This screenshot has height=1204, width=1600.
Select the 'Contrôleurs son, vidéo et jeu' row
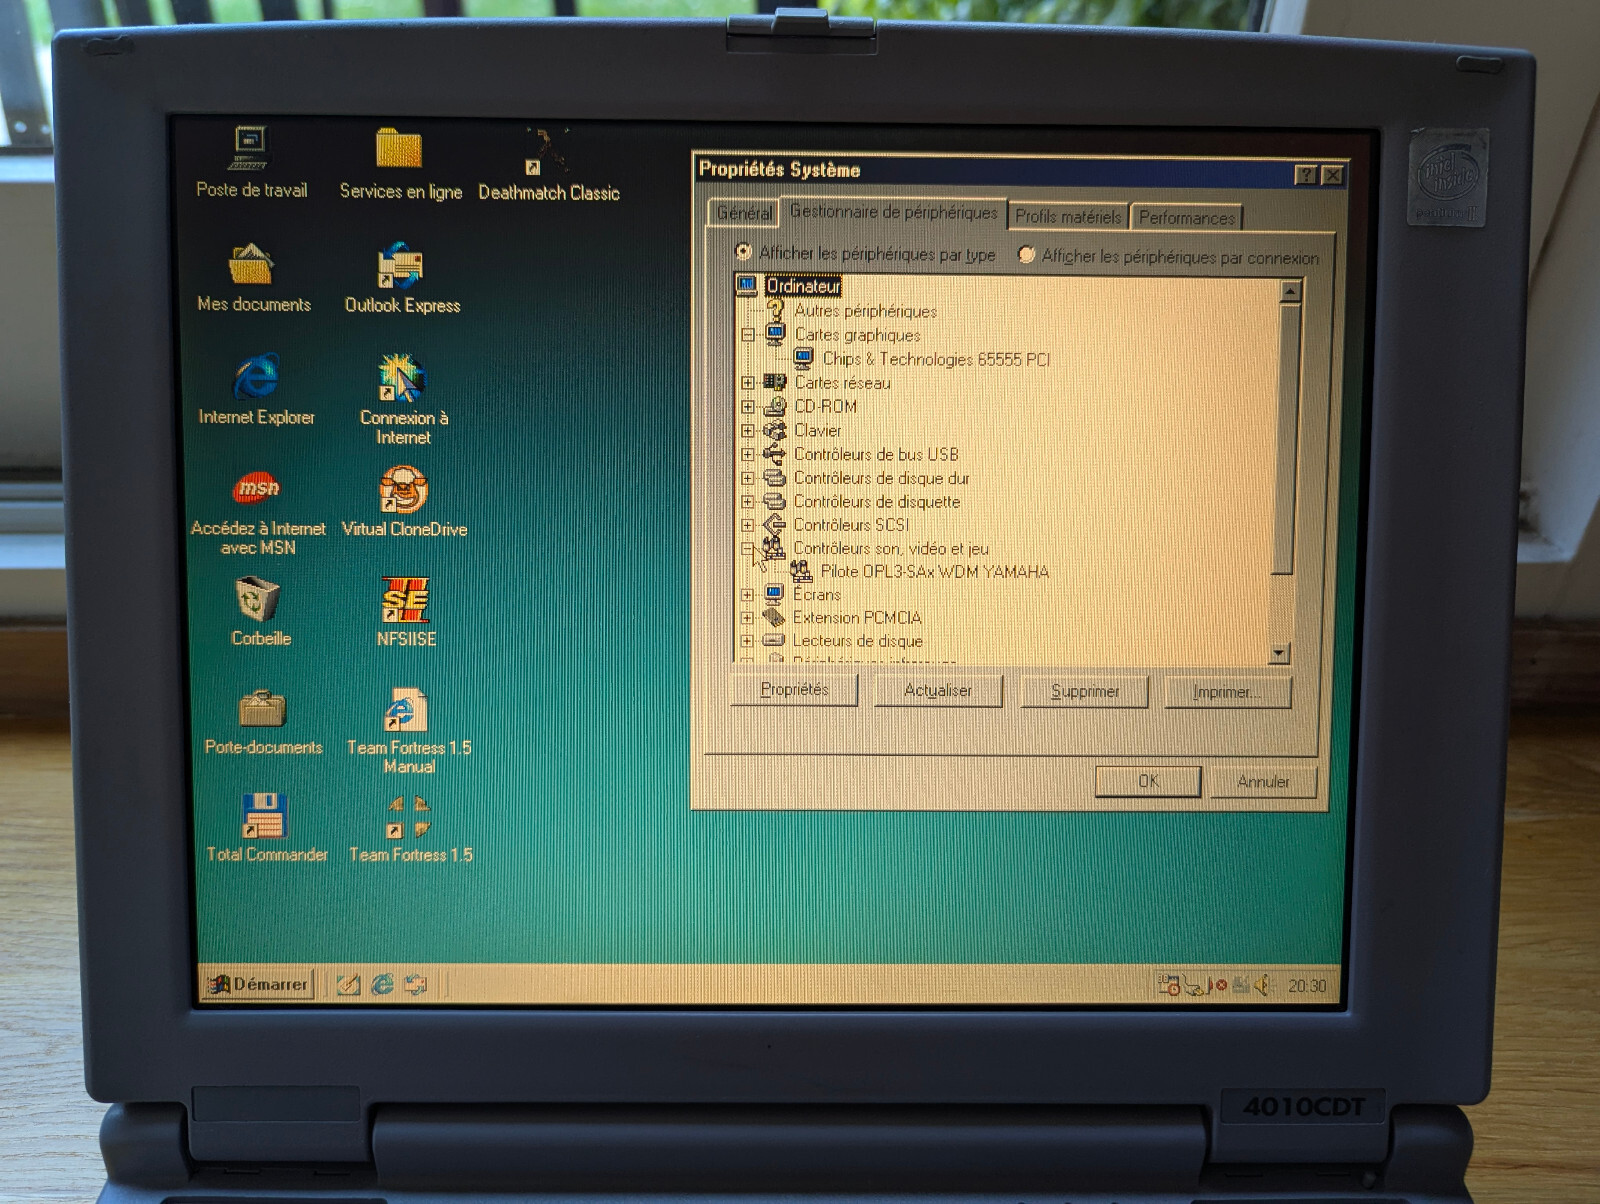[890, 548]
